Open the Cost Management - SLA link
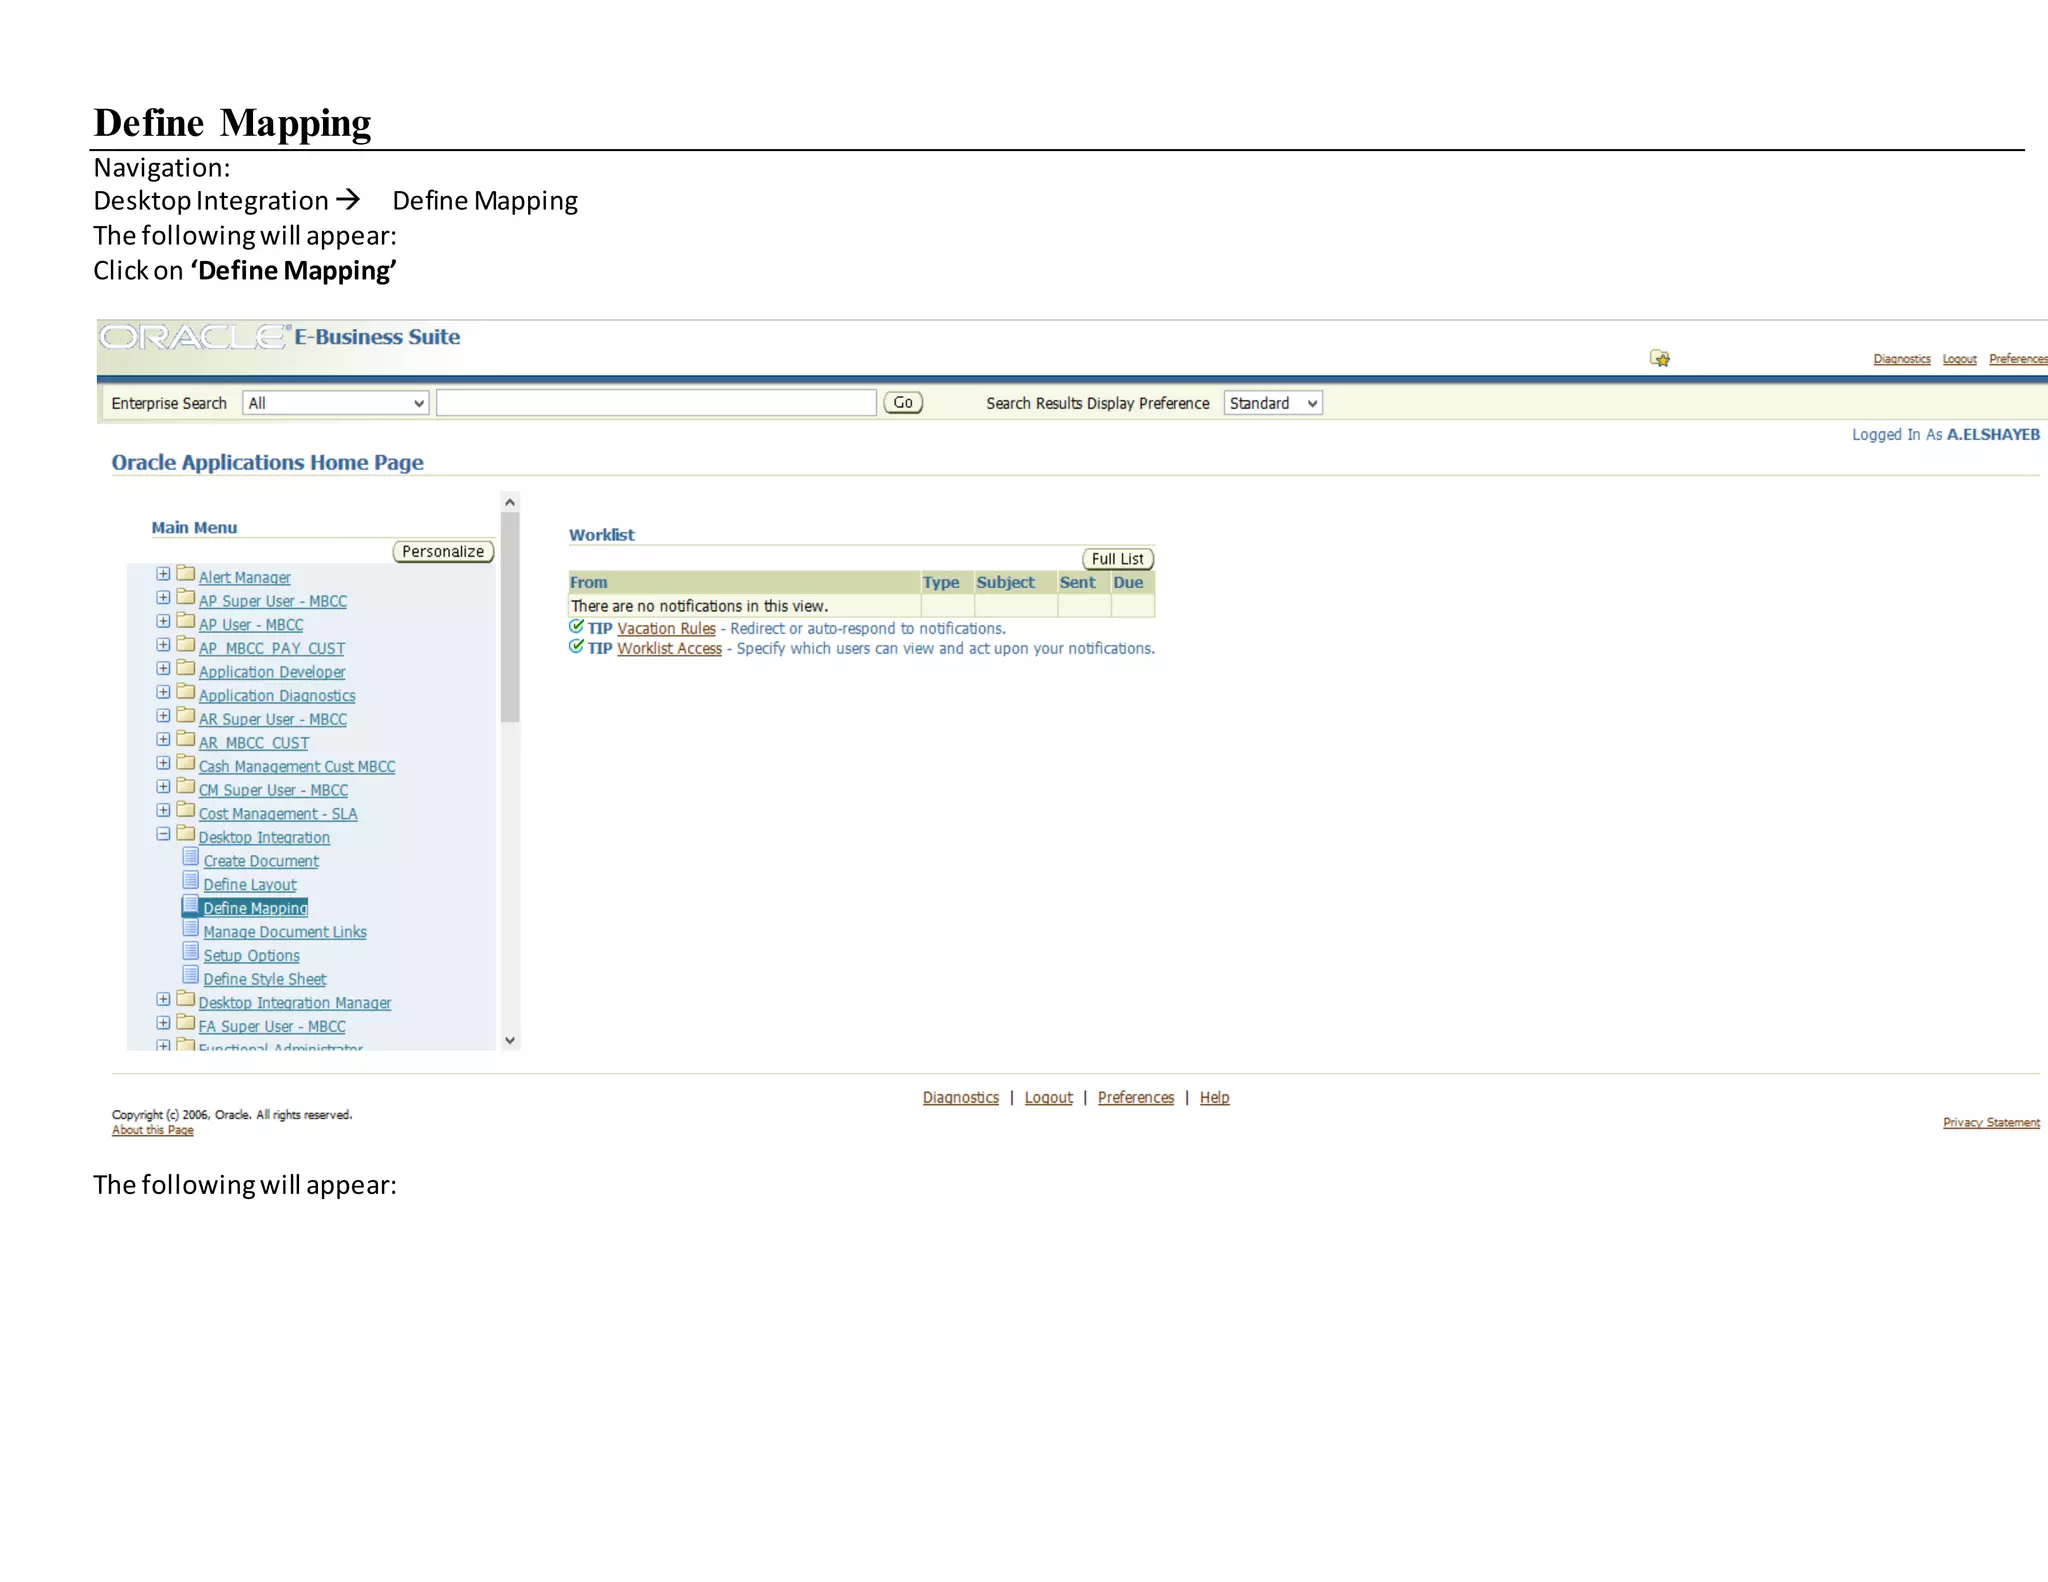Screen dimensions: 2048x1582 [x=278, y=814]
